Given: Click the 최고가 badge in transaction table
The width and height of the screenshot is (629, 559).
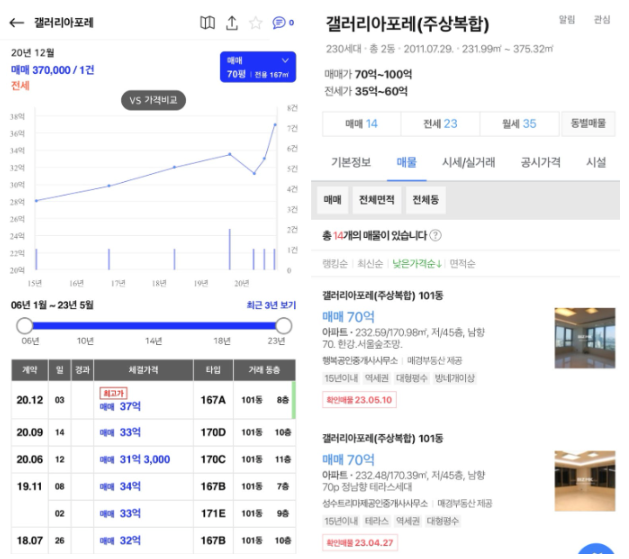Looking at the screenshot, I should [114, 393].
